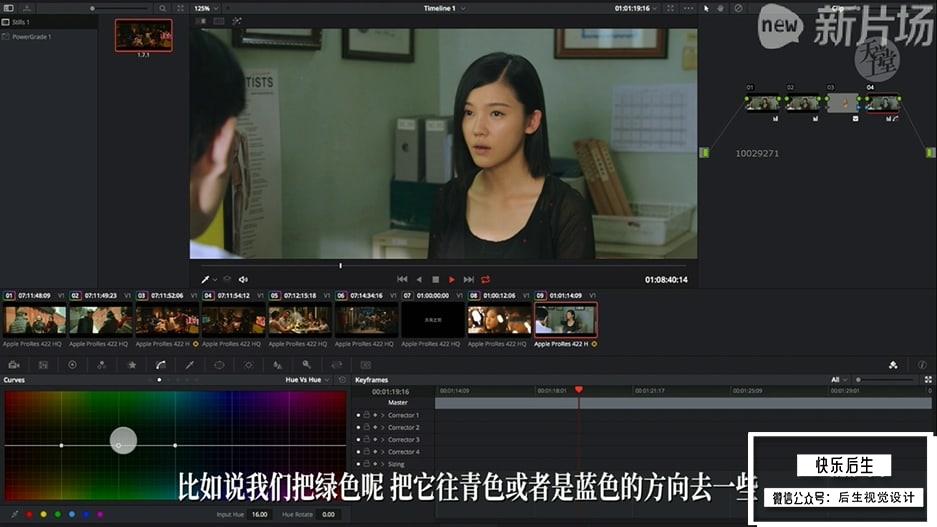Open the Blur palette
The height and width of the screenshot is (527, 937).
click(x=277, y=365)
